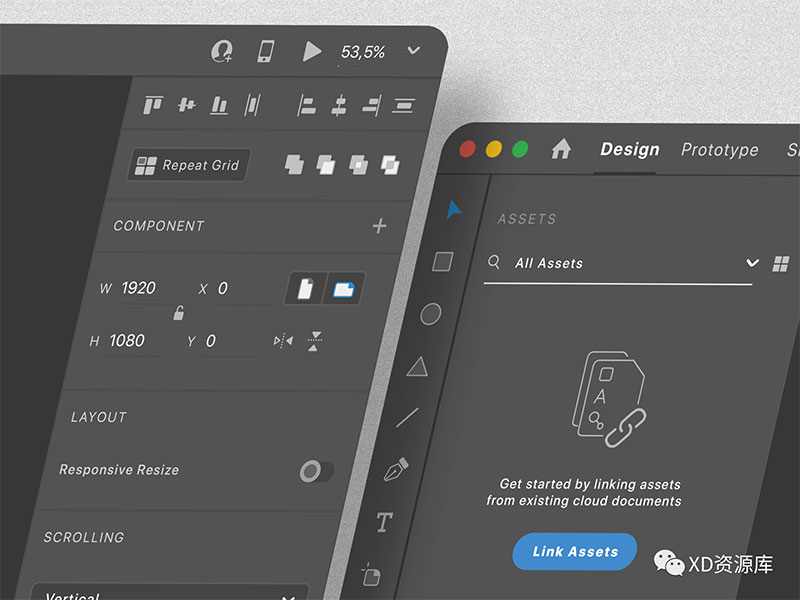Start the desktop preview play button
The width and height of the screenshot is (800, 600).
coord(312,52)
